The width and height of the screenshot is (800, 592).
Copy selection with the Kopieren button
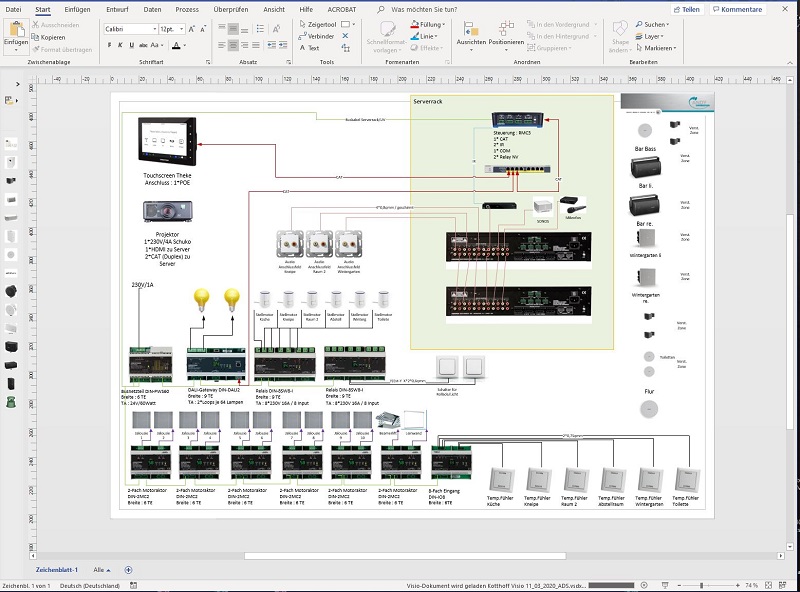pyautogui.click(x=48, y=37)
